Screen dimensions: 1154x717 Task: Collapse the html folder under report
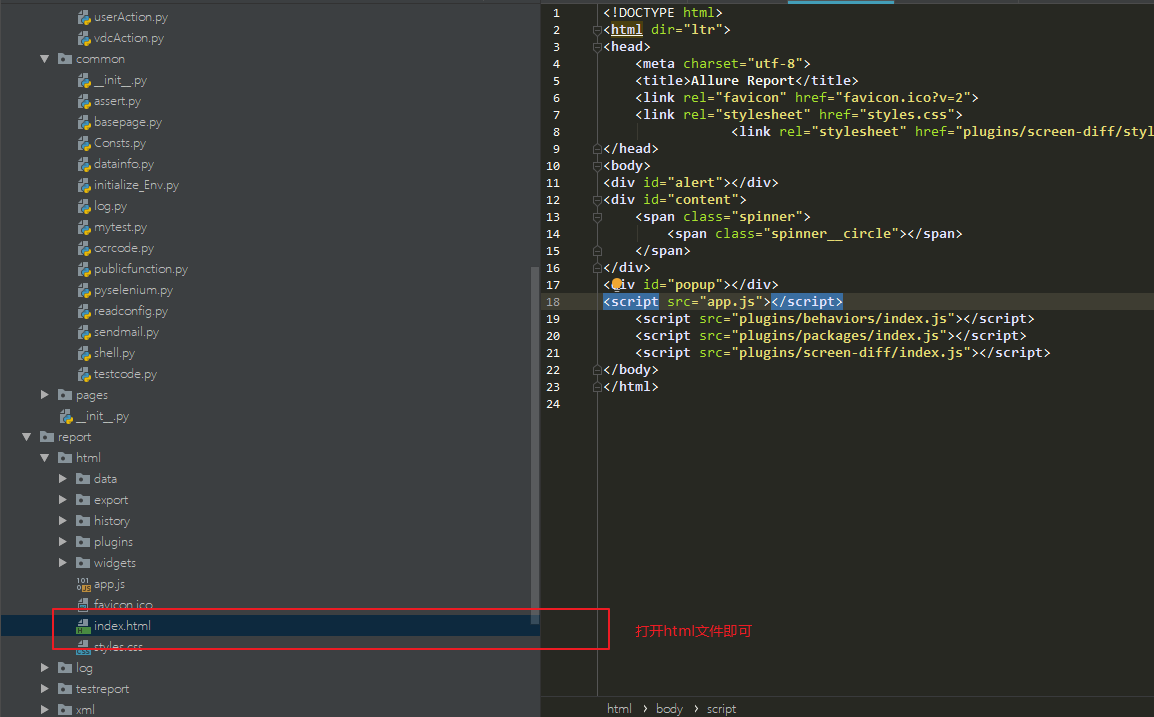(x=44, y=458)
